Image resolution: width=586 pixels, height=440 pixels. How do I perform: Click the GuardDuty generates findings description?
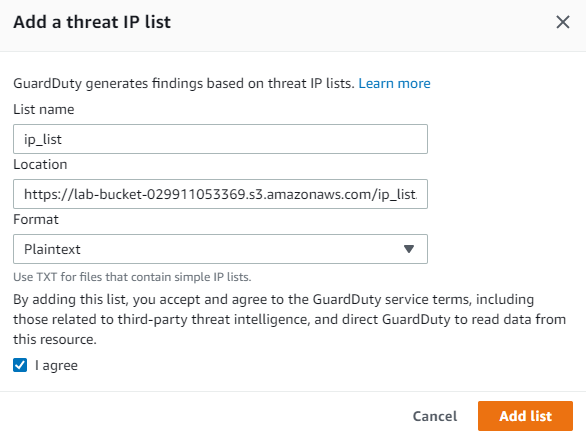tap(184, 83)
